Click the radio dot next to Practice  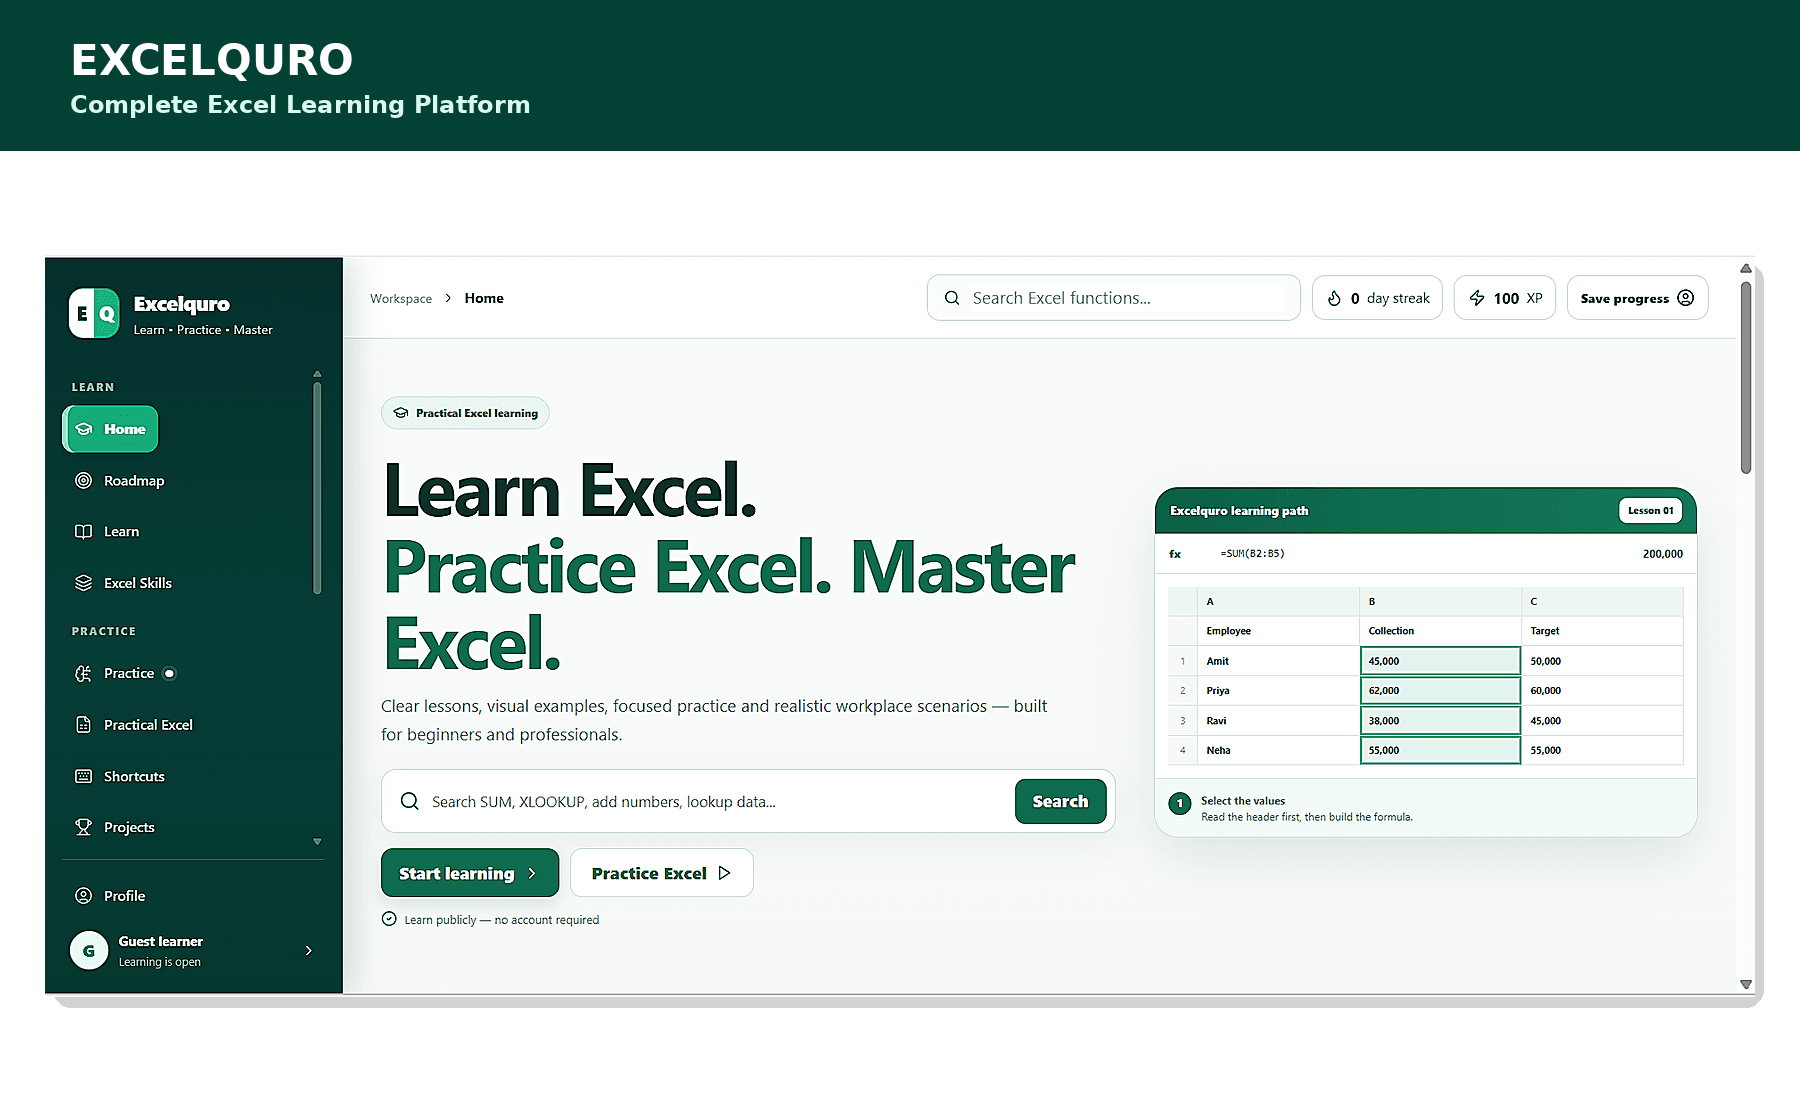click(x=170, y=673)
